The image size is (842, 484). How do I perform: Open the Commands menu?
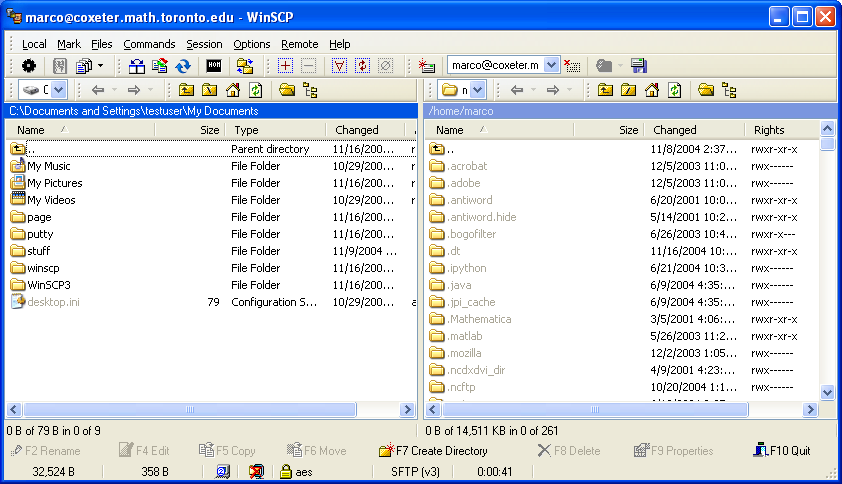[x=149, y=44]
